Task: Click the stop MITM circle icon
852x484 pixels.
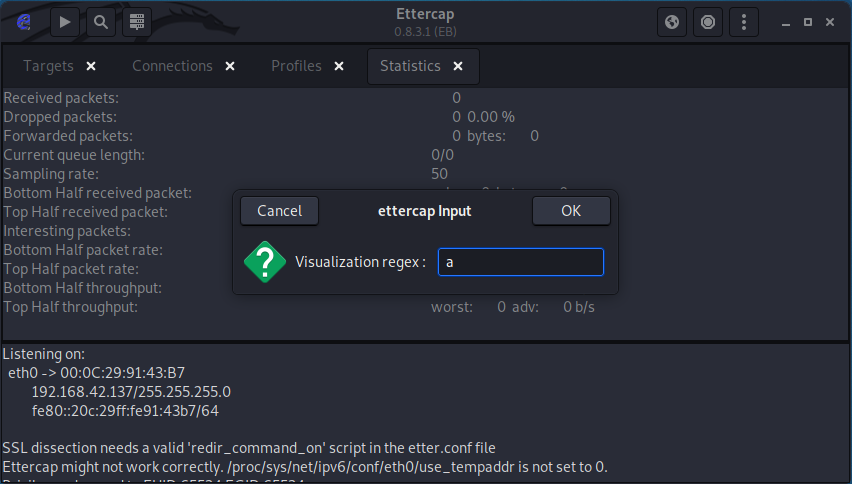Action: coord(707,22)
